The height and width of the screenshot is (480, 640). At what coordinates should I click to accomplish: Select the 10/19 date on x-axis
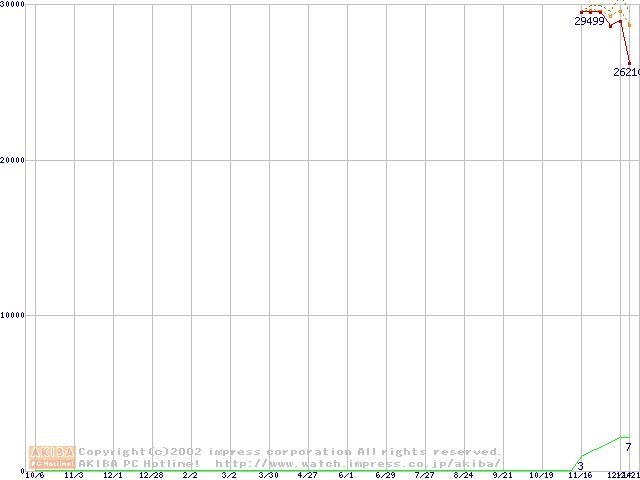click(541, 476)
